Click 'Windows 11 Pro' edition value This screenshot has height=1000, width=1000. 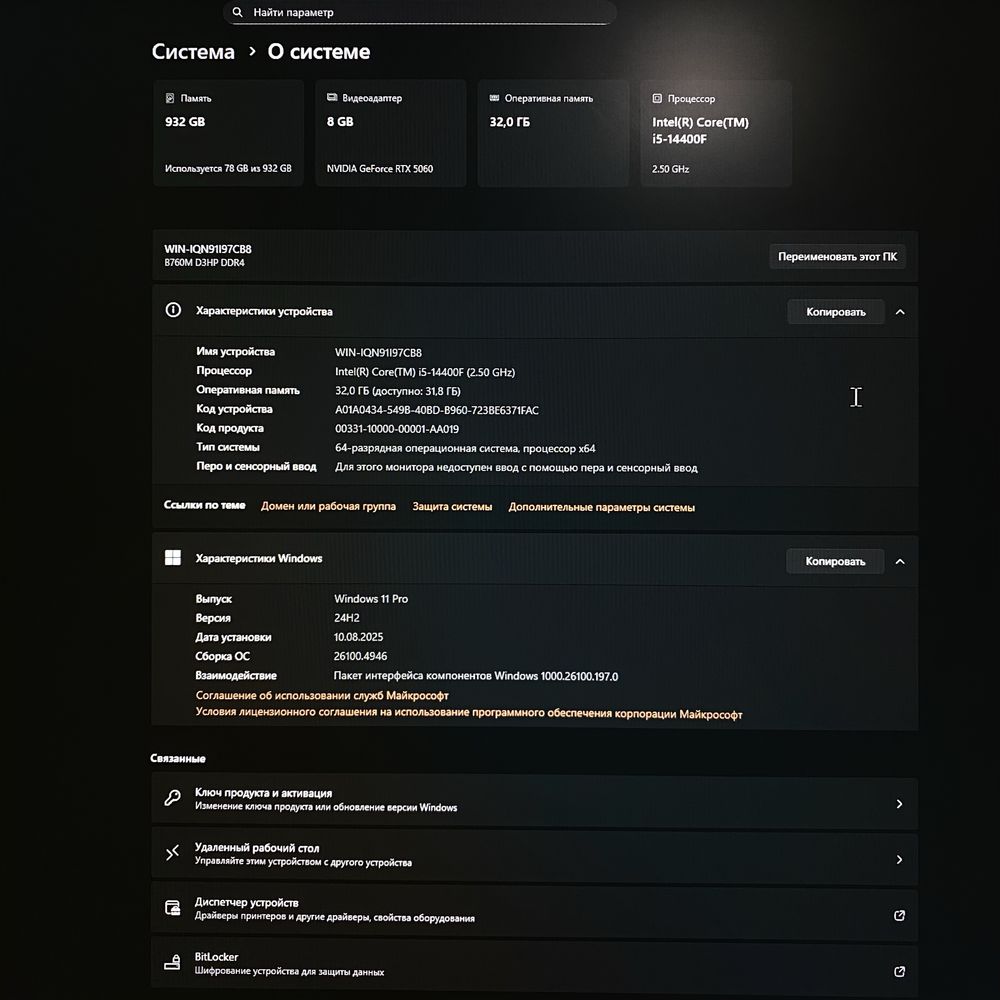[x=371, y=599]
